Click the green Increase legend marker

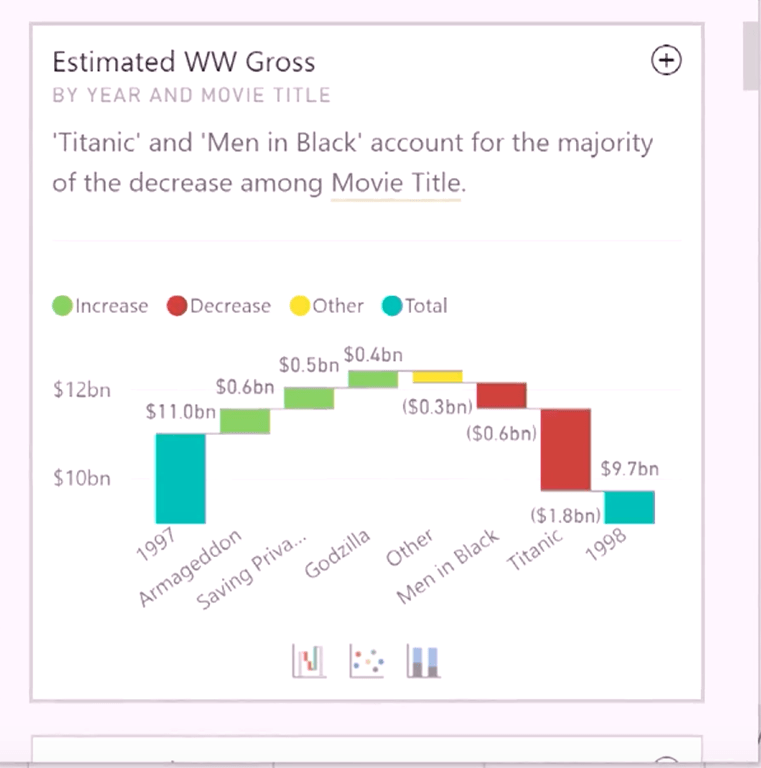click(63, 306)
